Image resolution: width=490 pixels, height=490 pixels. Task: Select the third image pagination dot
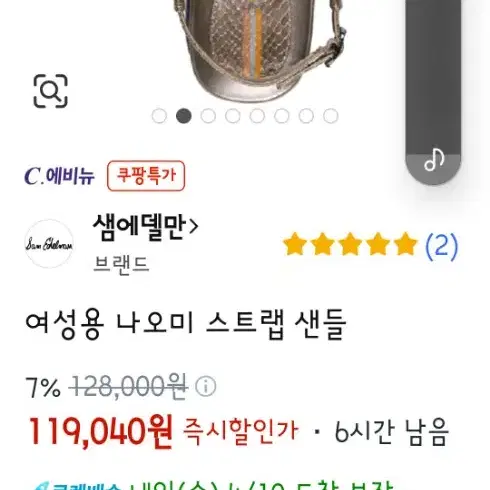click(208, 116)
